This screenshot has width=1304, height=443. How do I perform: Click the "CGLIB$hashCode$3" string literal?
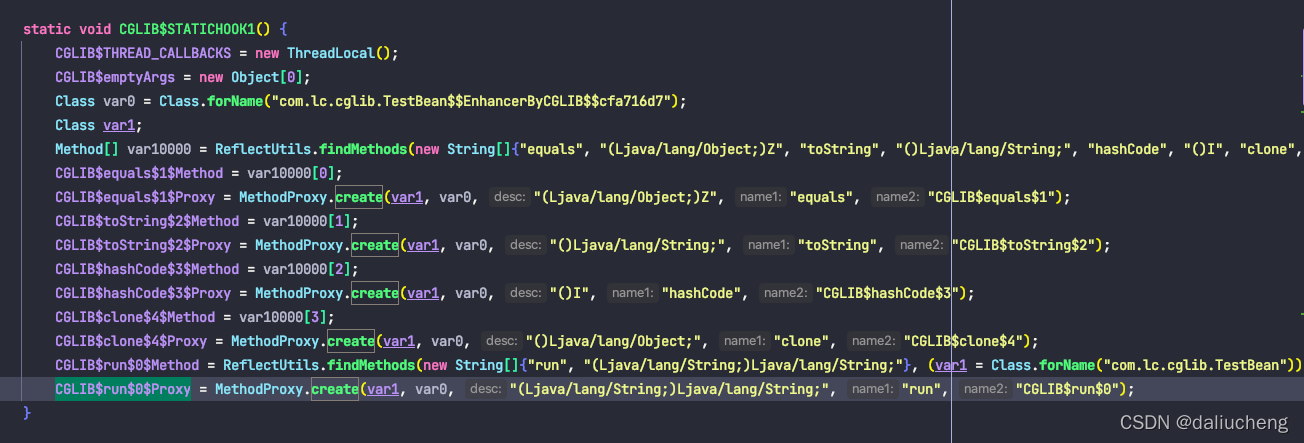coord(888,293)
